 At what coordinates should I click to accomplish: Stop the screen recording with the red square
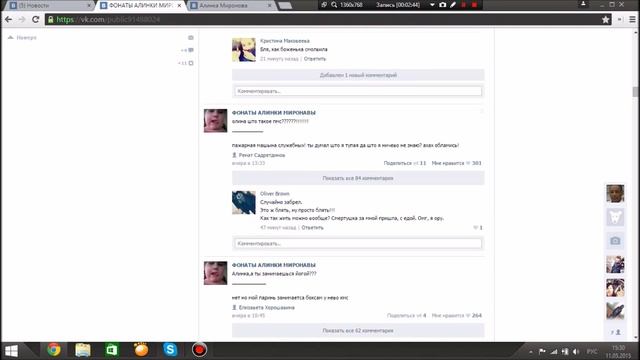(x=474, y=5)
